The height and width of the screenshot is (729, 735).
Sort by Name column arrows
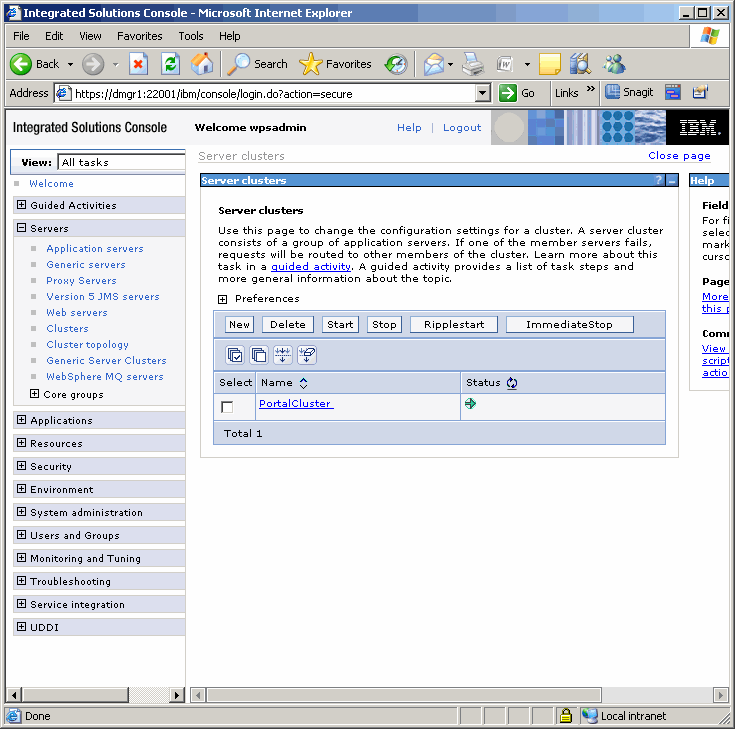(x=304, y=383)
